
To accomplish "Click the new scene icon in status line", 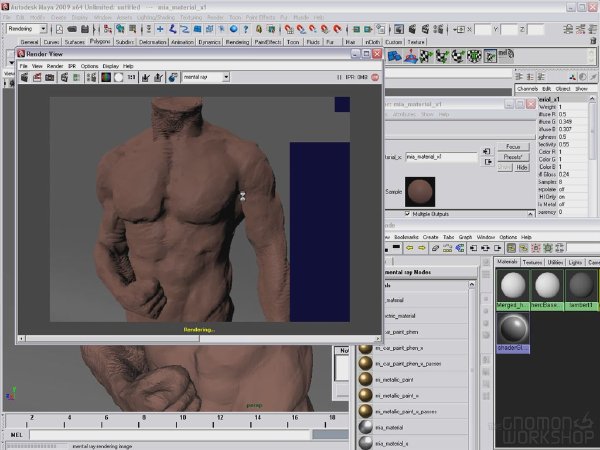I will 59,29.
